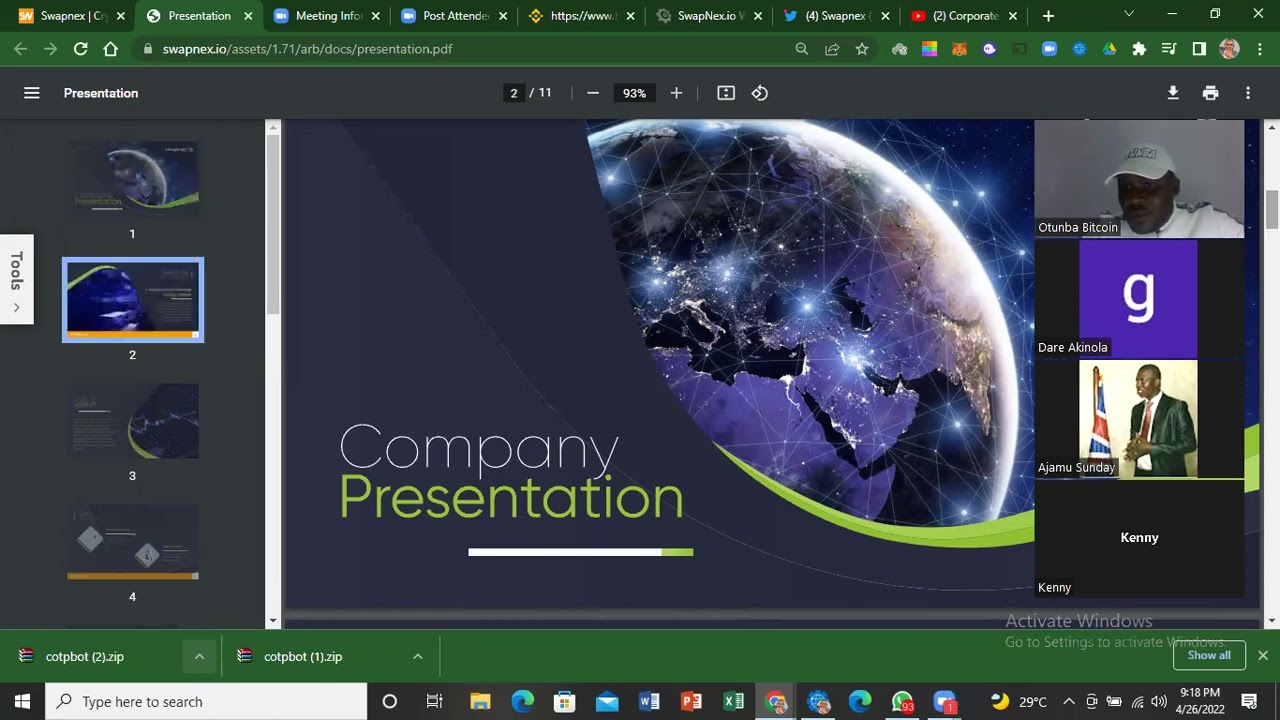Bookmark this page with star icon
Viewport: 1280px width, 720px height.
862,49
